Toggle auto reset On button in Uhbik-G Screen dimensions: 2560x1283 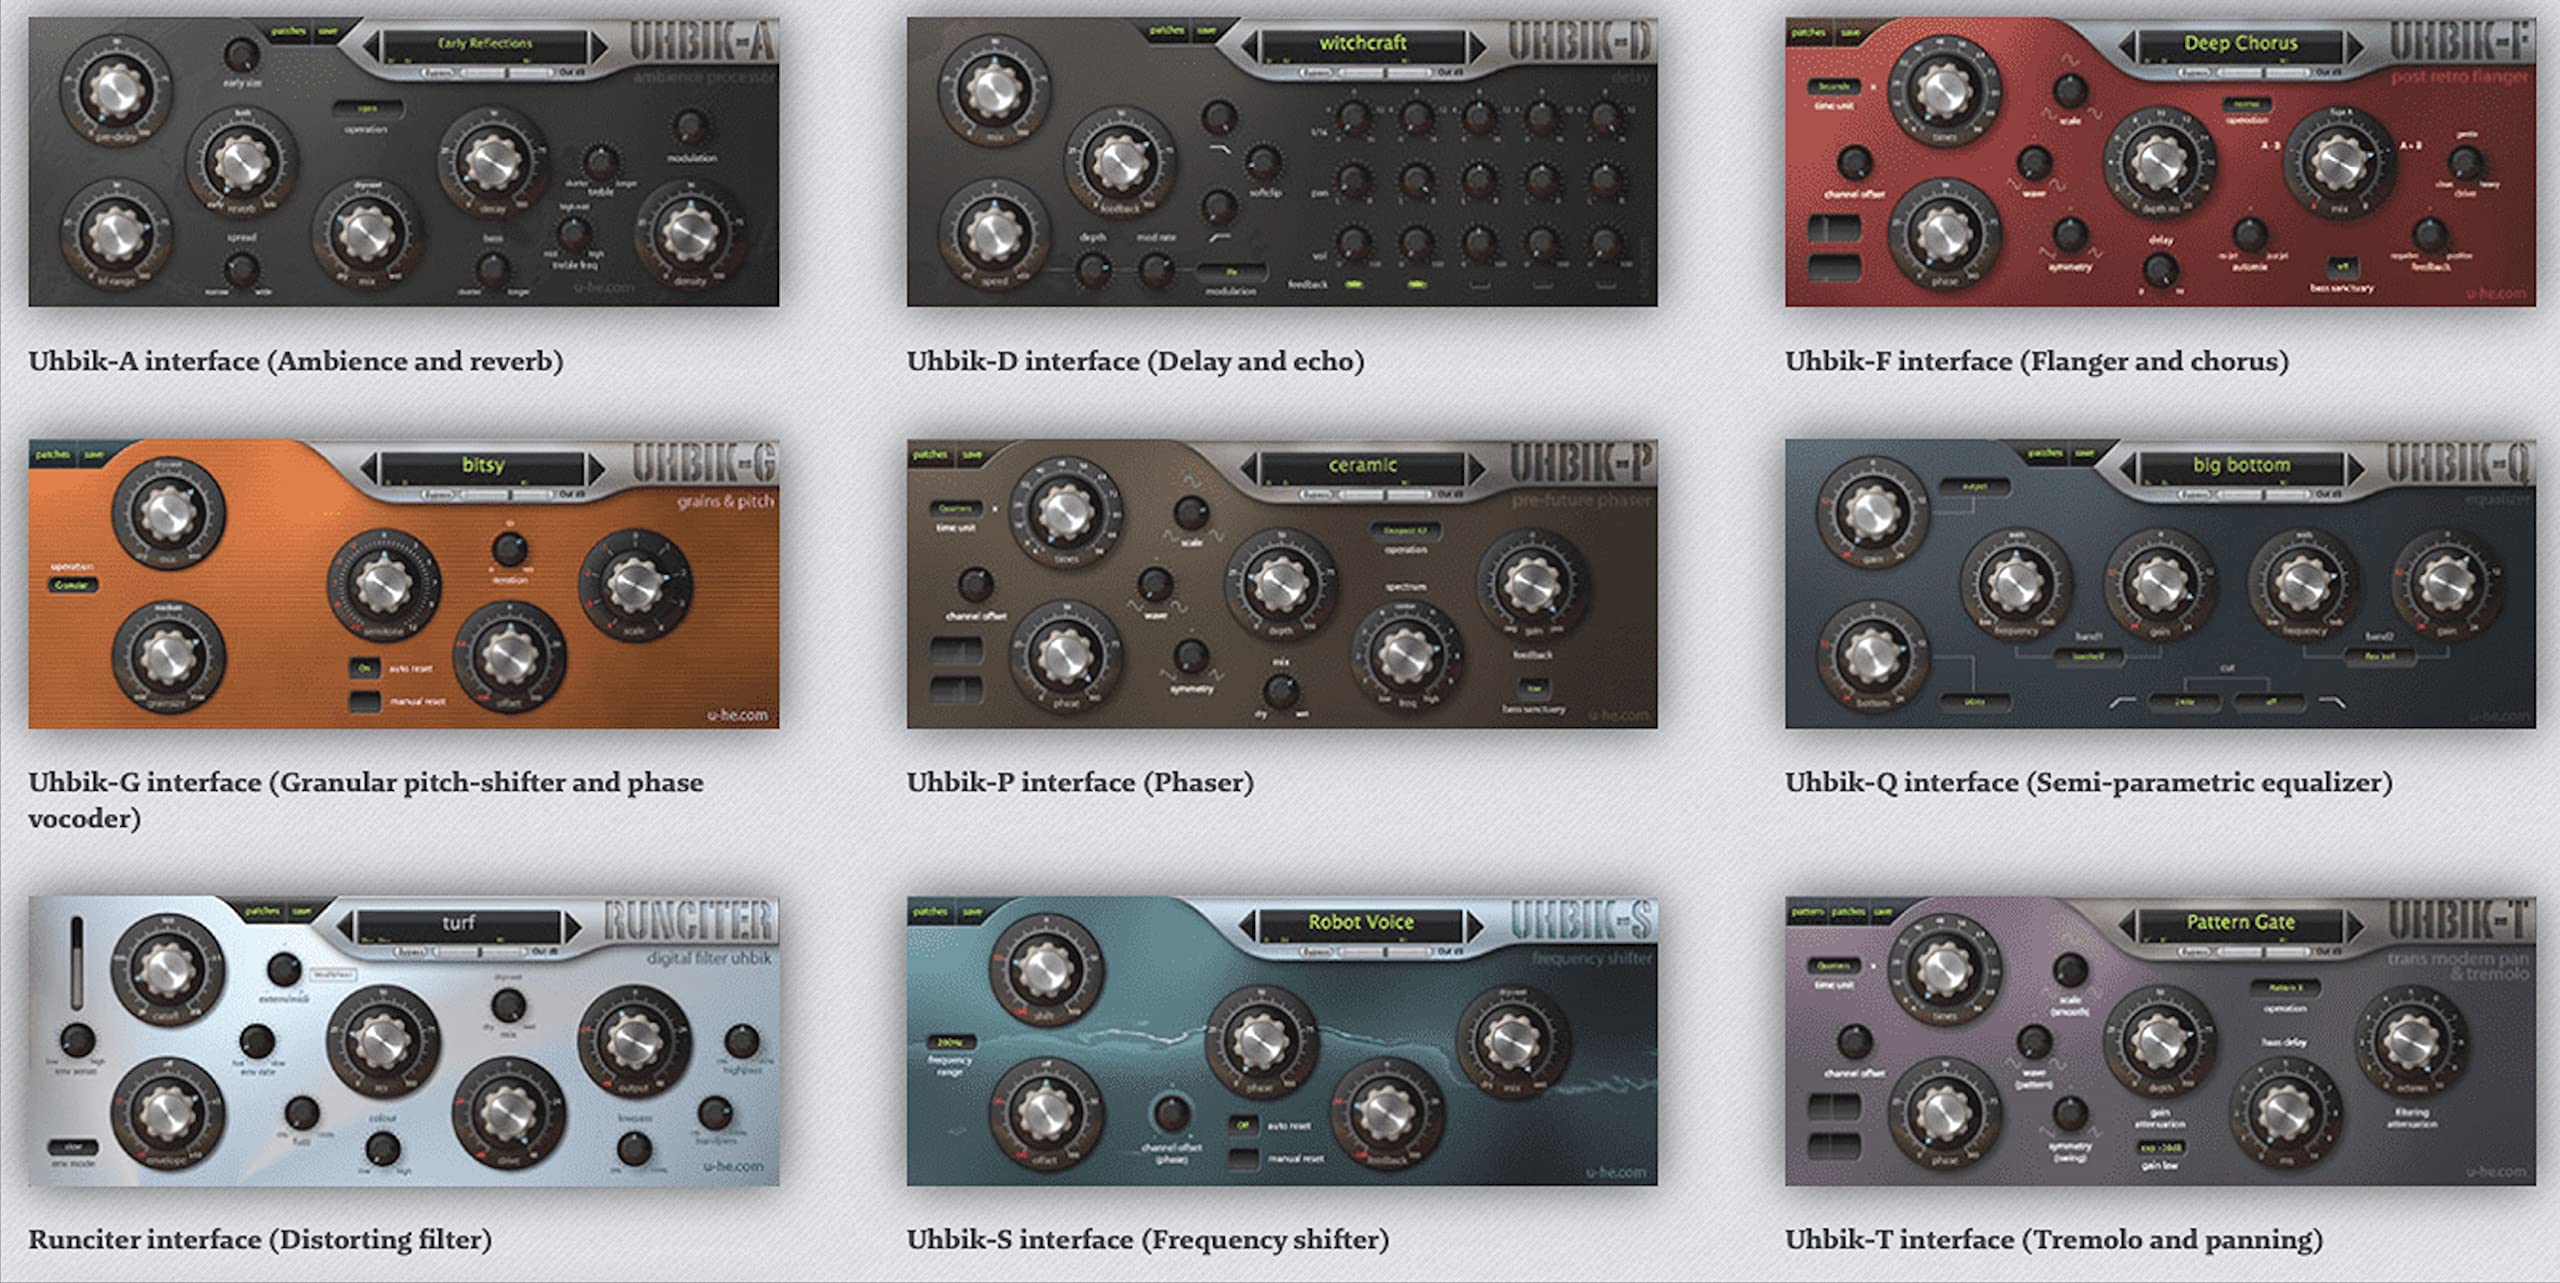point(365,668)
